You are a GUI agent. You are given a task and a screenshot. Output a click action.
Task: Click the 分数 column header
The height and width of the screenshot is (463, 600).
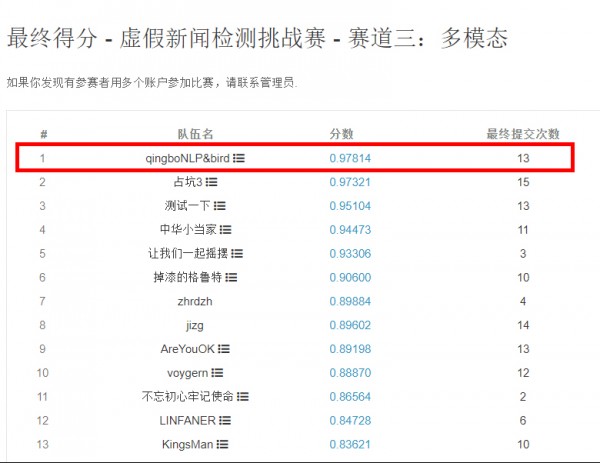(x=341, y=134)
